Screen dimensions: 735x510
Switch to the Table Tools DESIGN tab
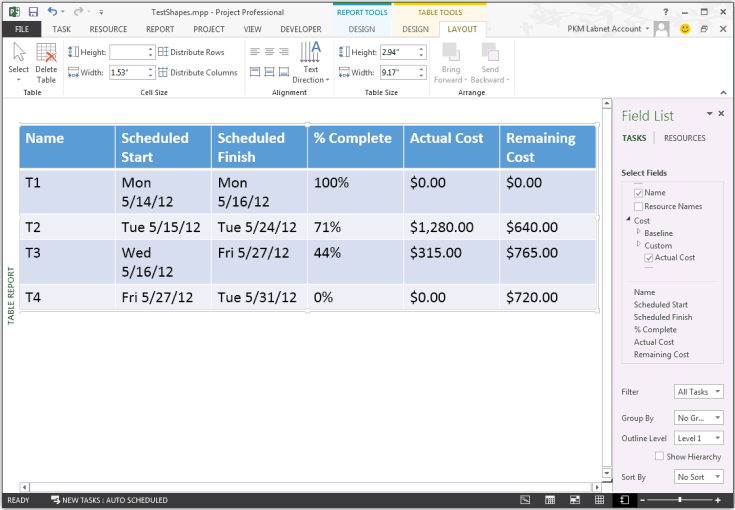point(415,30)
